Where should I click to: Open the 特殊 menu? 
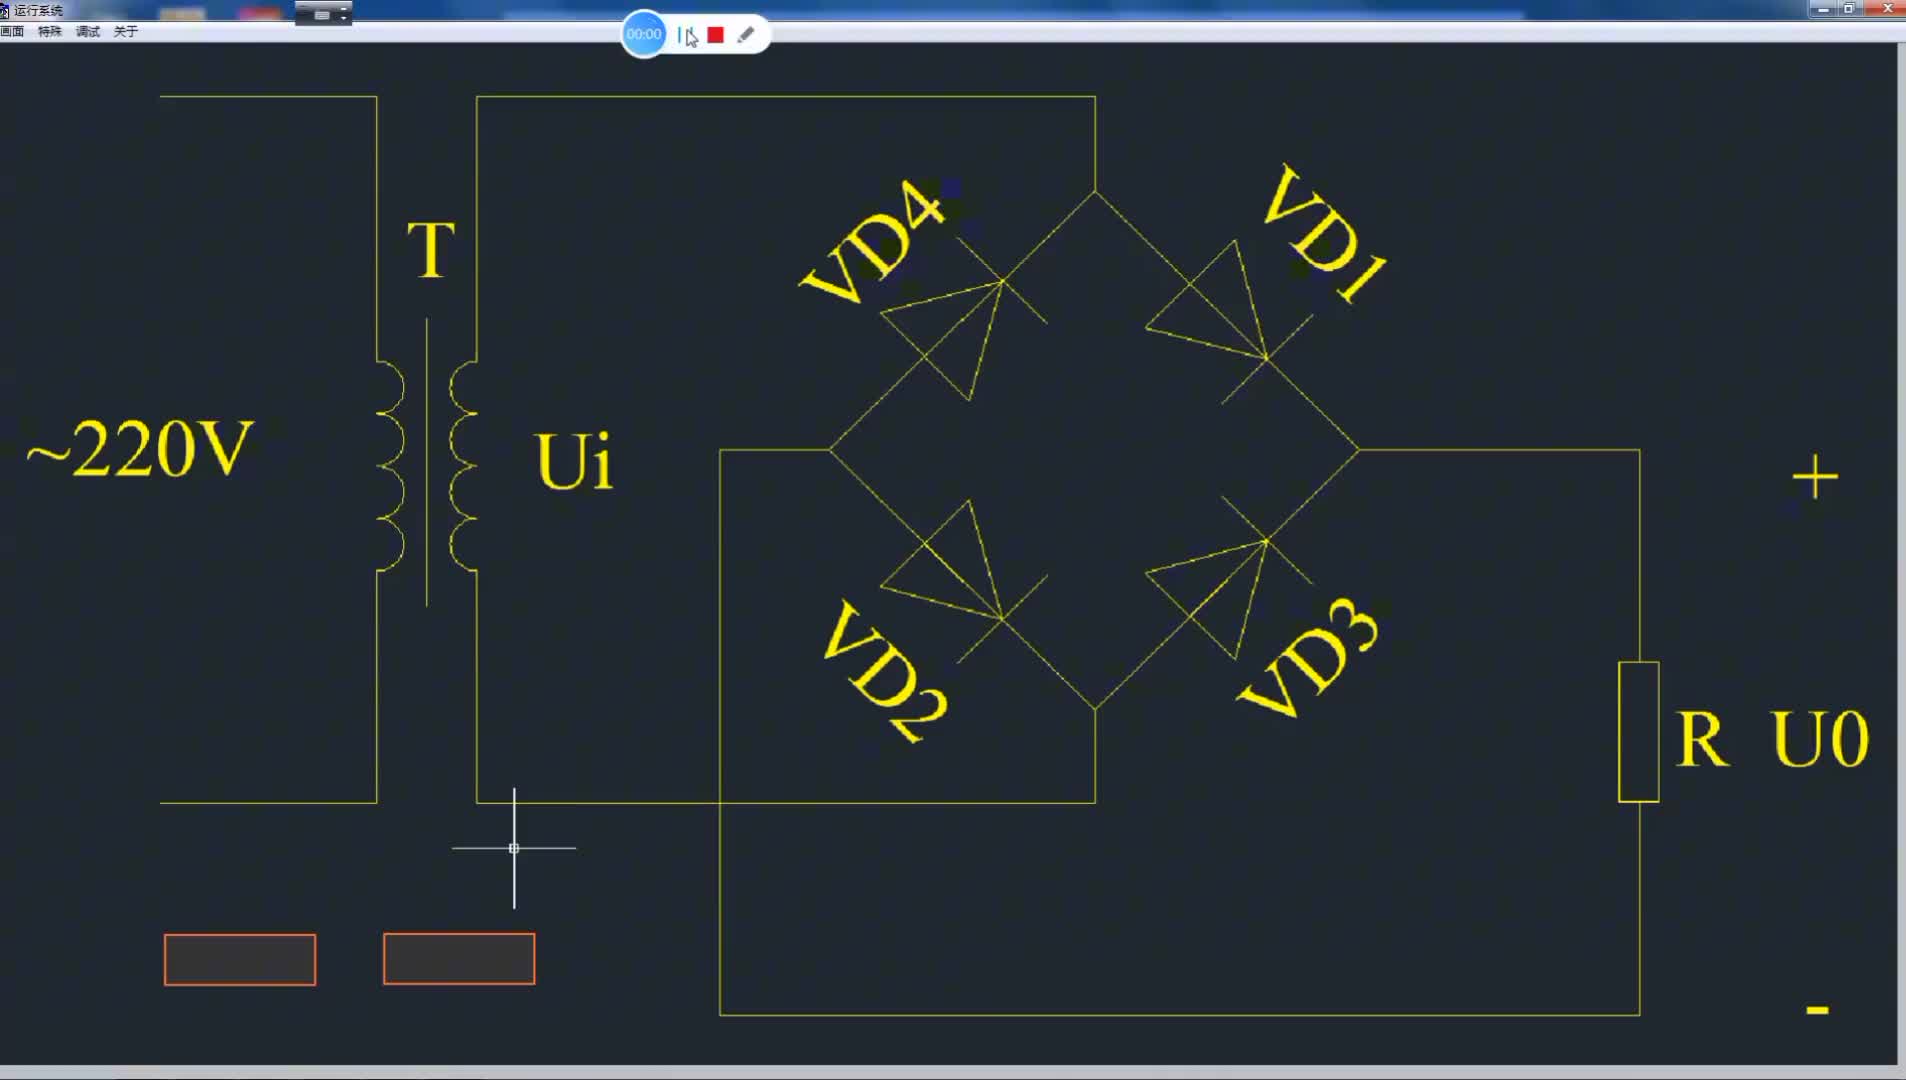[x=49, y=31]
